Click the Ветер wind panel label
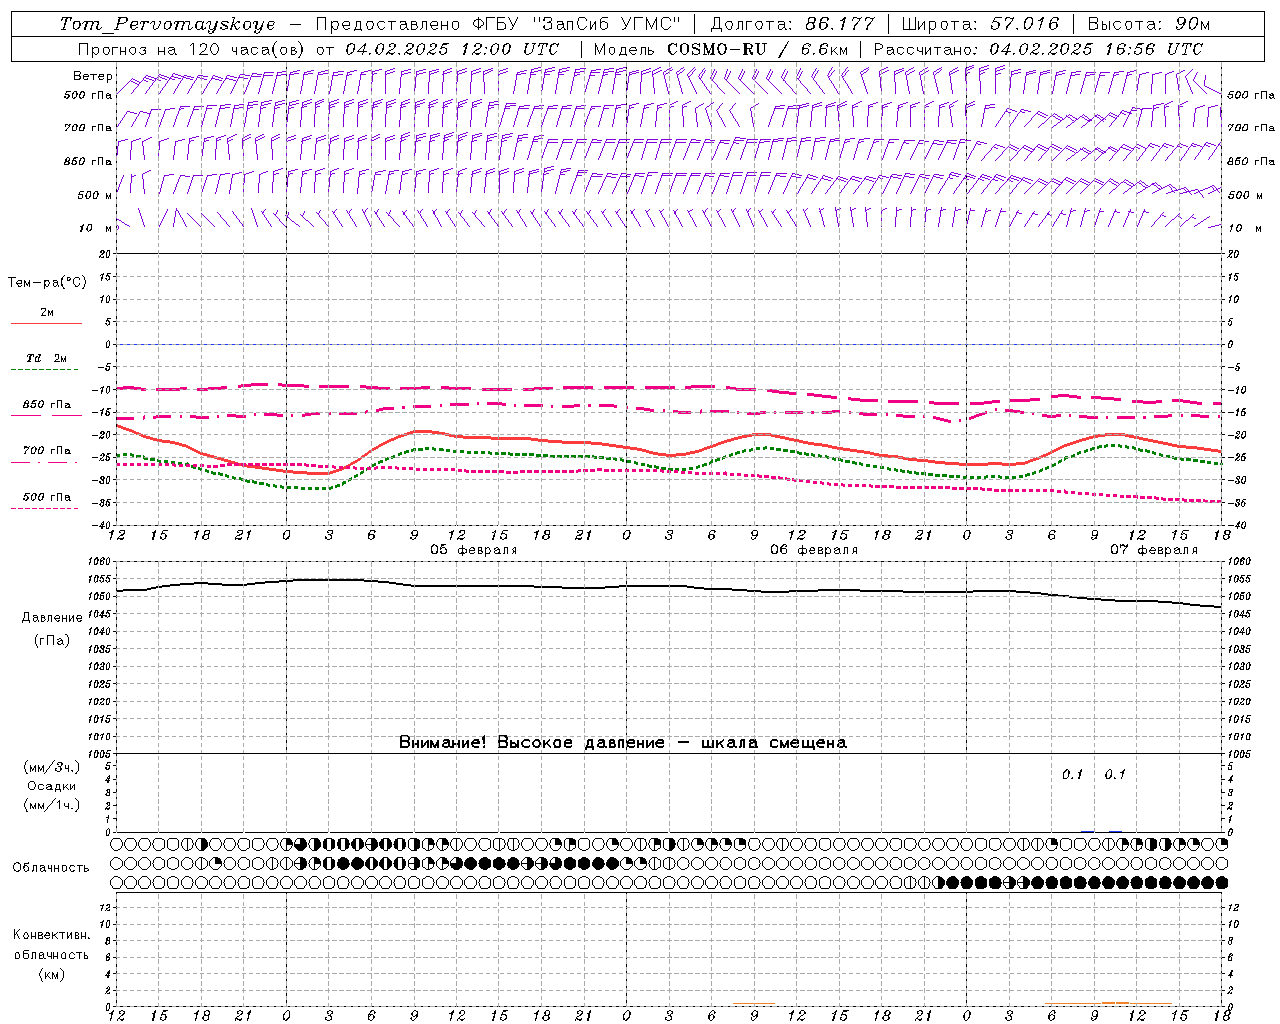 click(x=92, y=76)
